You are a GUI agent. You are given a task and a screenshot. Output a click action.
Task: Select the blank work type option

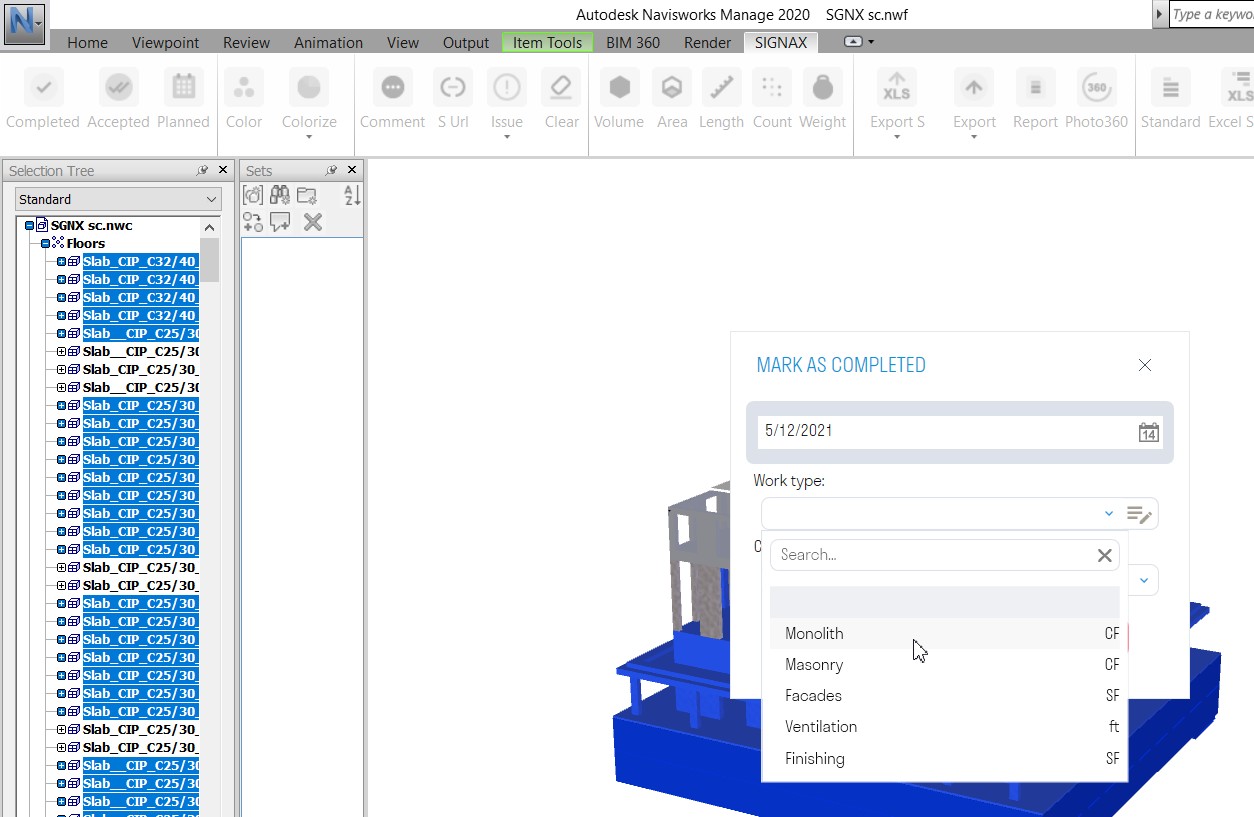click(x=945, y=602)
